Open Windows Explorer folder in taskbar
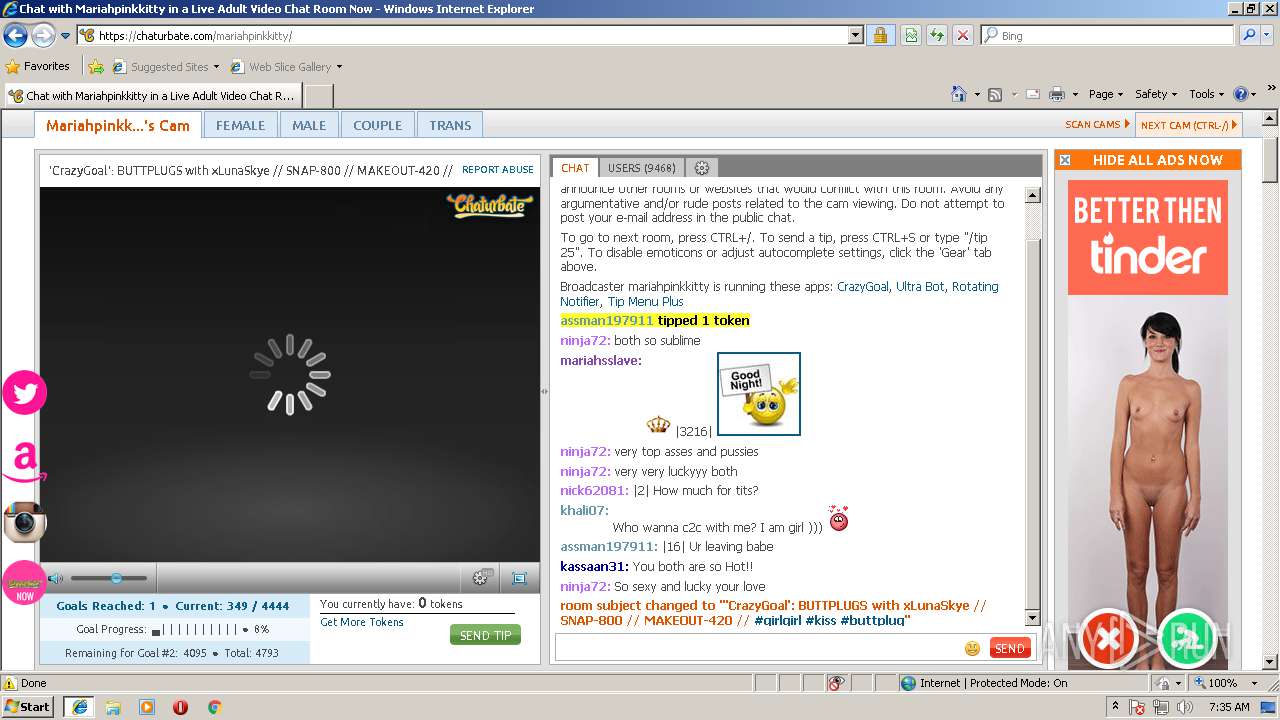1280x720 pixels. click(113, 707)
